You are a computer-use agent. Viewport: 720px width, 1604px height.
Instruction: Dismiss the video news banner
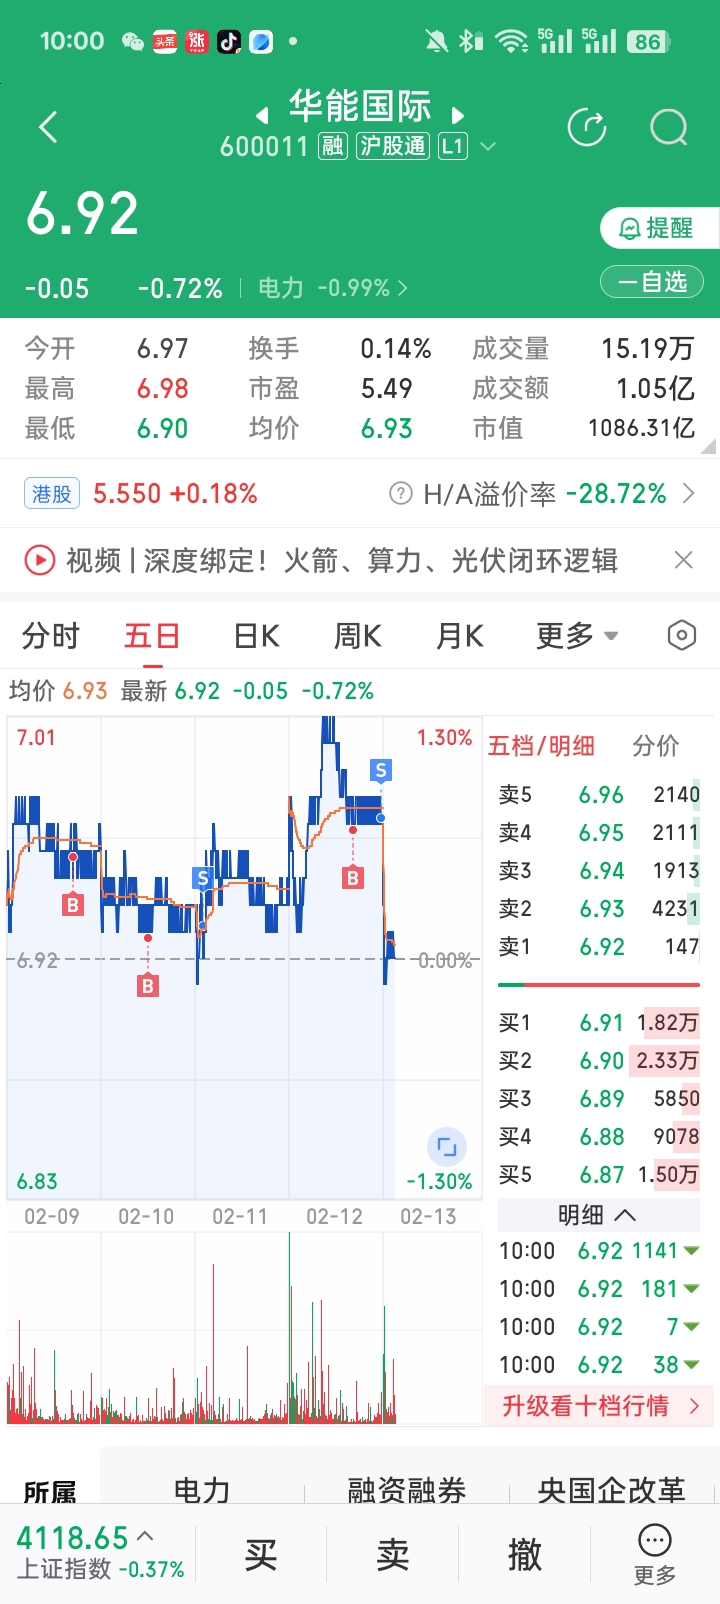[x=684, y=560]
